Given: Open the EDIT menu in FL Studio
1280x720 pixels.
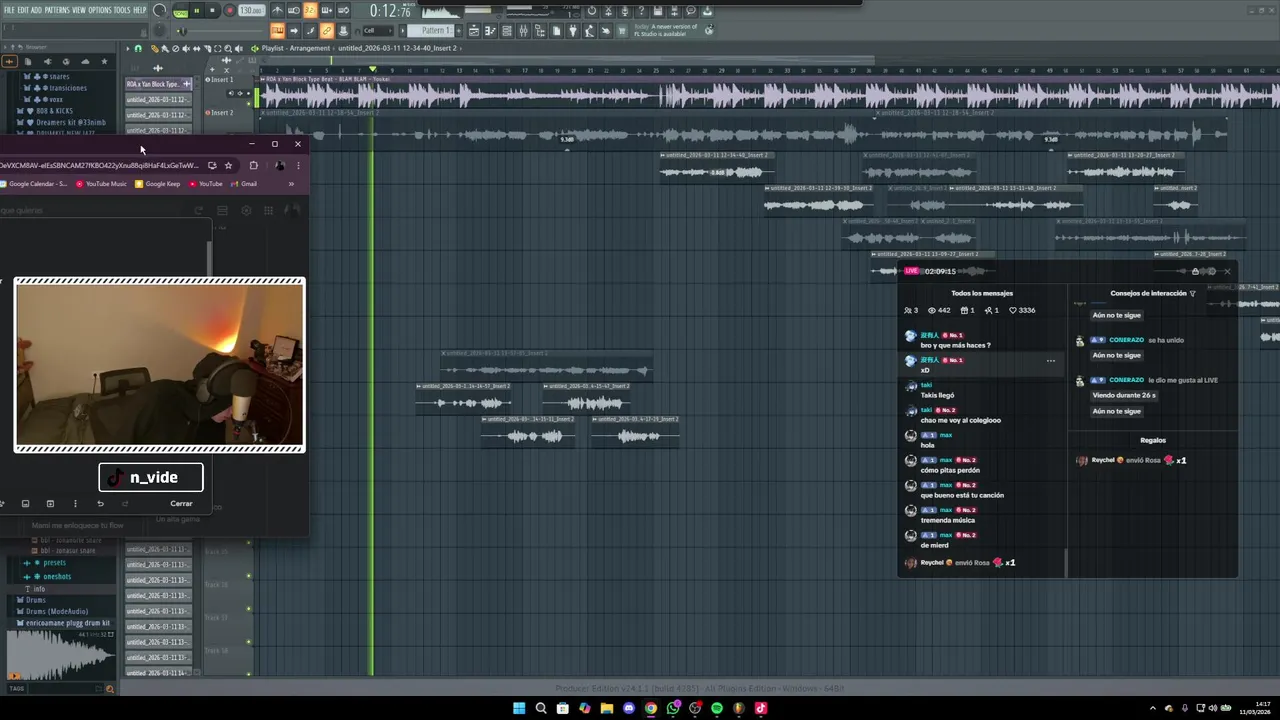Looking at the screenshot, I should coord(23,10).
